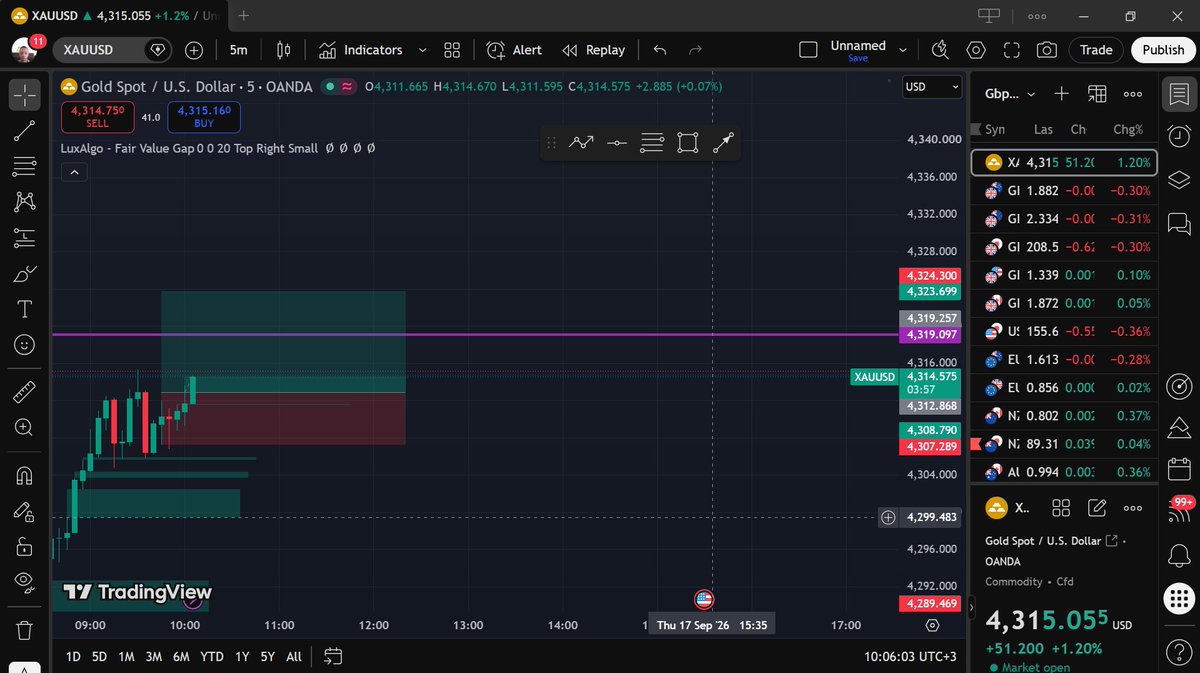Open the notifications bell panel
The height and width of the screenshot is (673, 1200).
pyautogui.click(x=1179, y=554)
